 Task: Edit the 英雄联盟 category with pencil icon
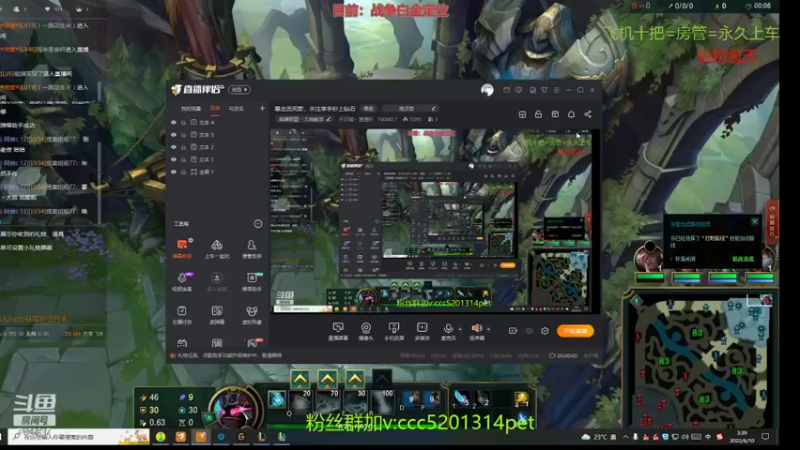point(329,119)
